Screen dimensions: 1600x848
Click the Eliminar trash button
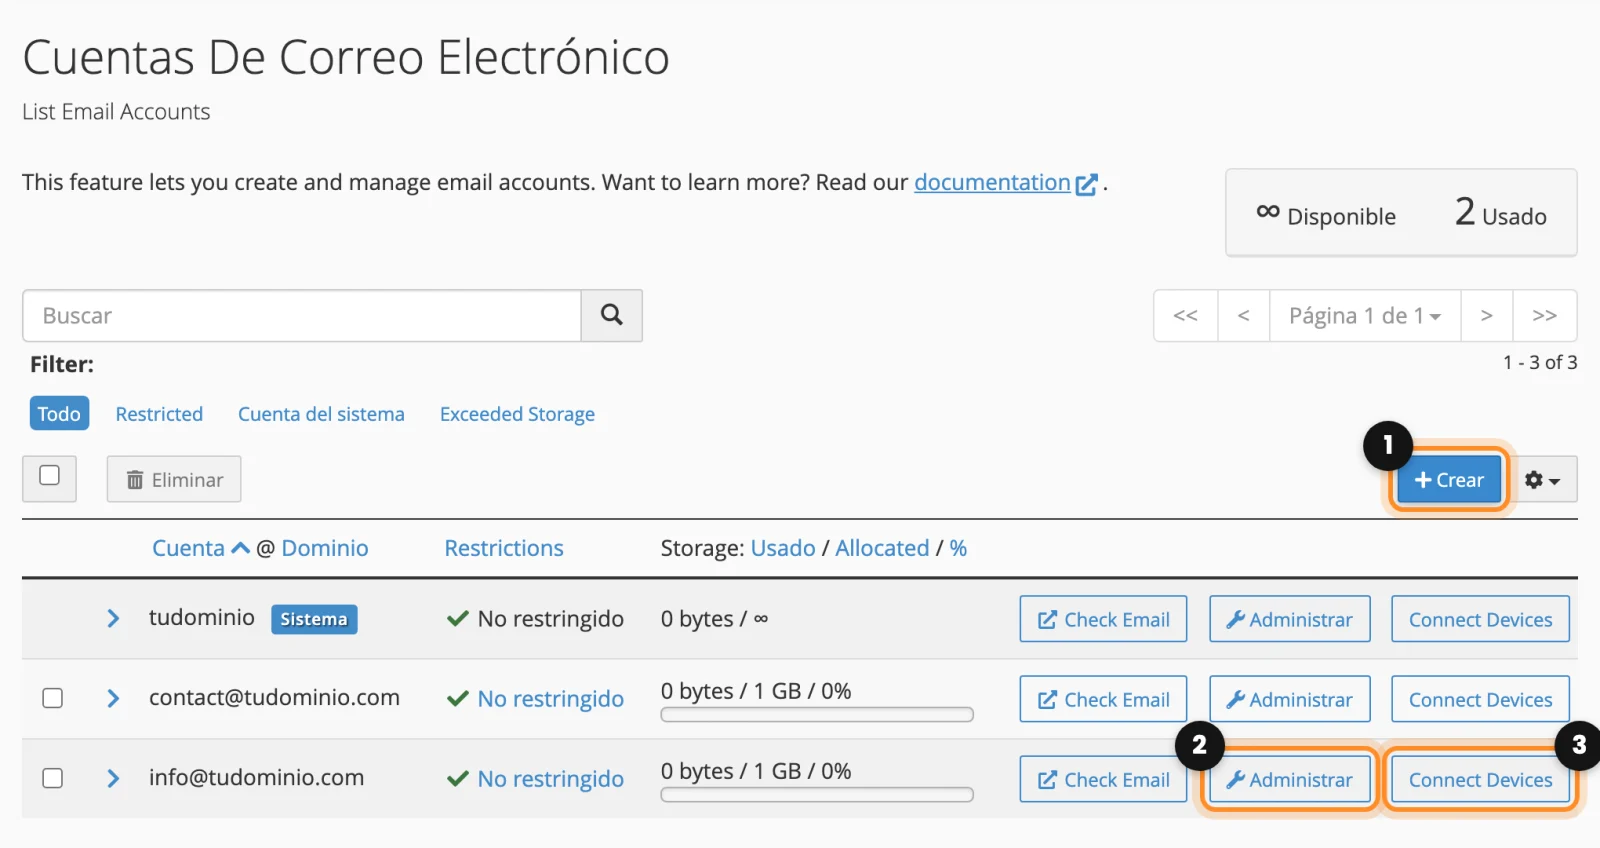coord(174,480)
